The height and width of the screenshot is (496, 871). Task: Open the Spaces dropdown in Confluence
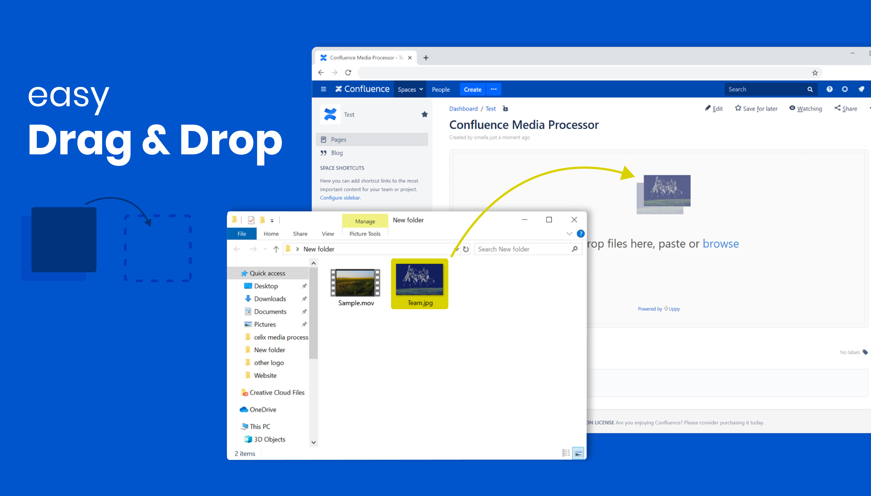point(411,89)
